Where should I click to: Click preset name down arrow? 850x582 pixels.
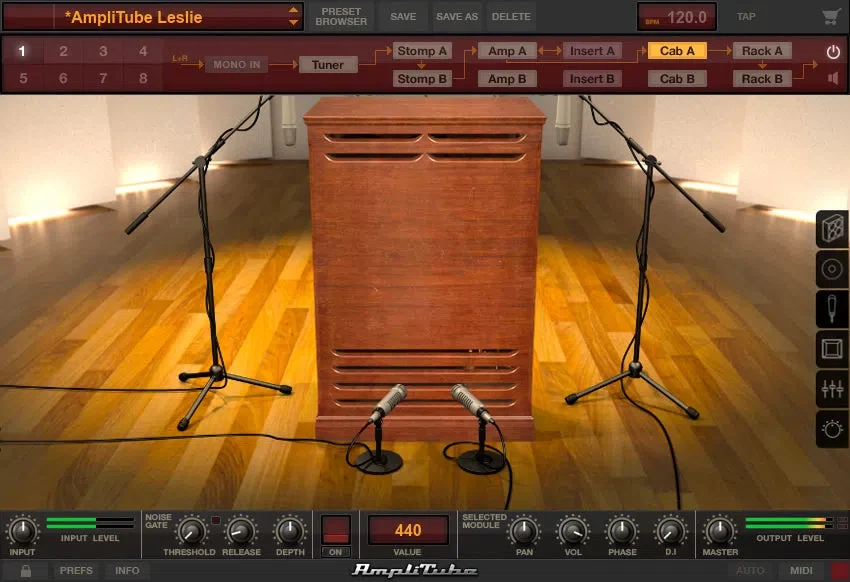click(x=293, y=23)
